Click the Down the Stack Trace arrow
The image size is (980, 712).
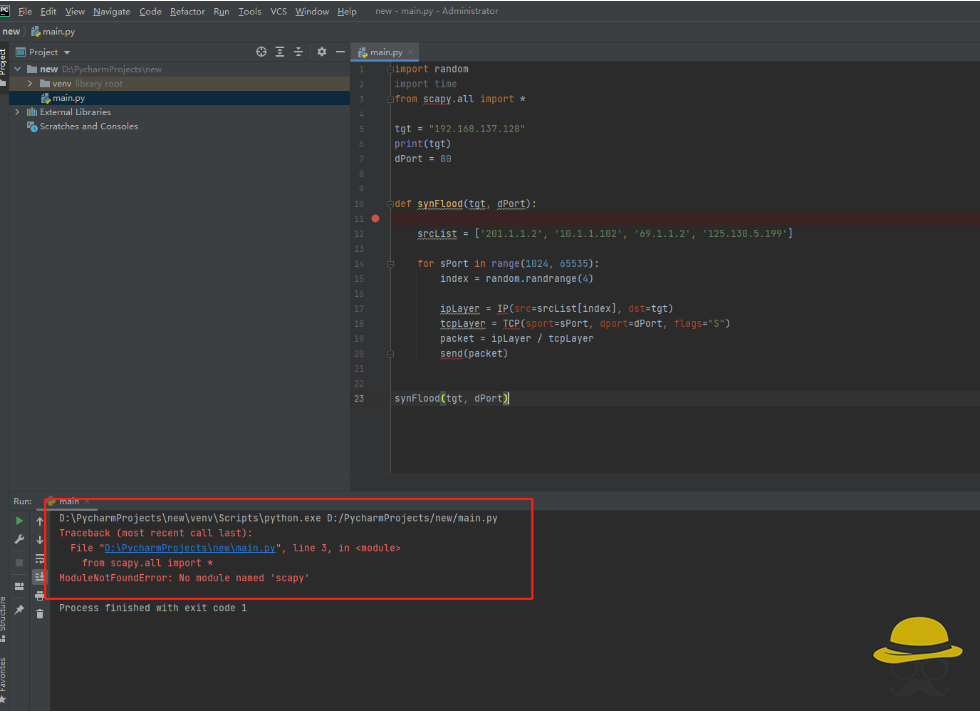(40, 539)
